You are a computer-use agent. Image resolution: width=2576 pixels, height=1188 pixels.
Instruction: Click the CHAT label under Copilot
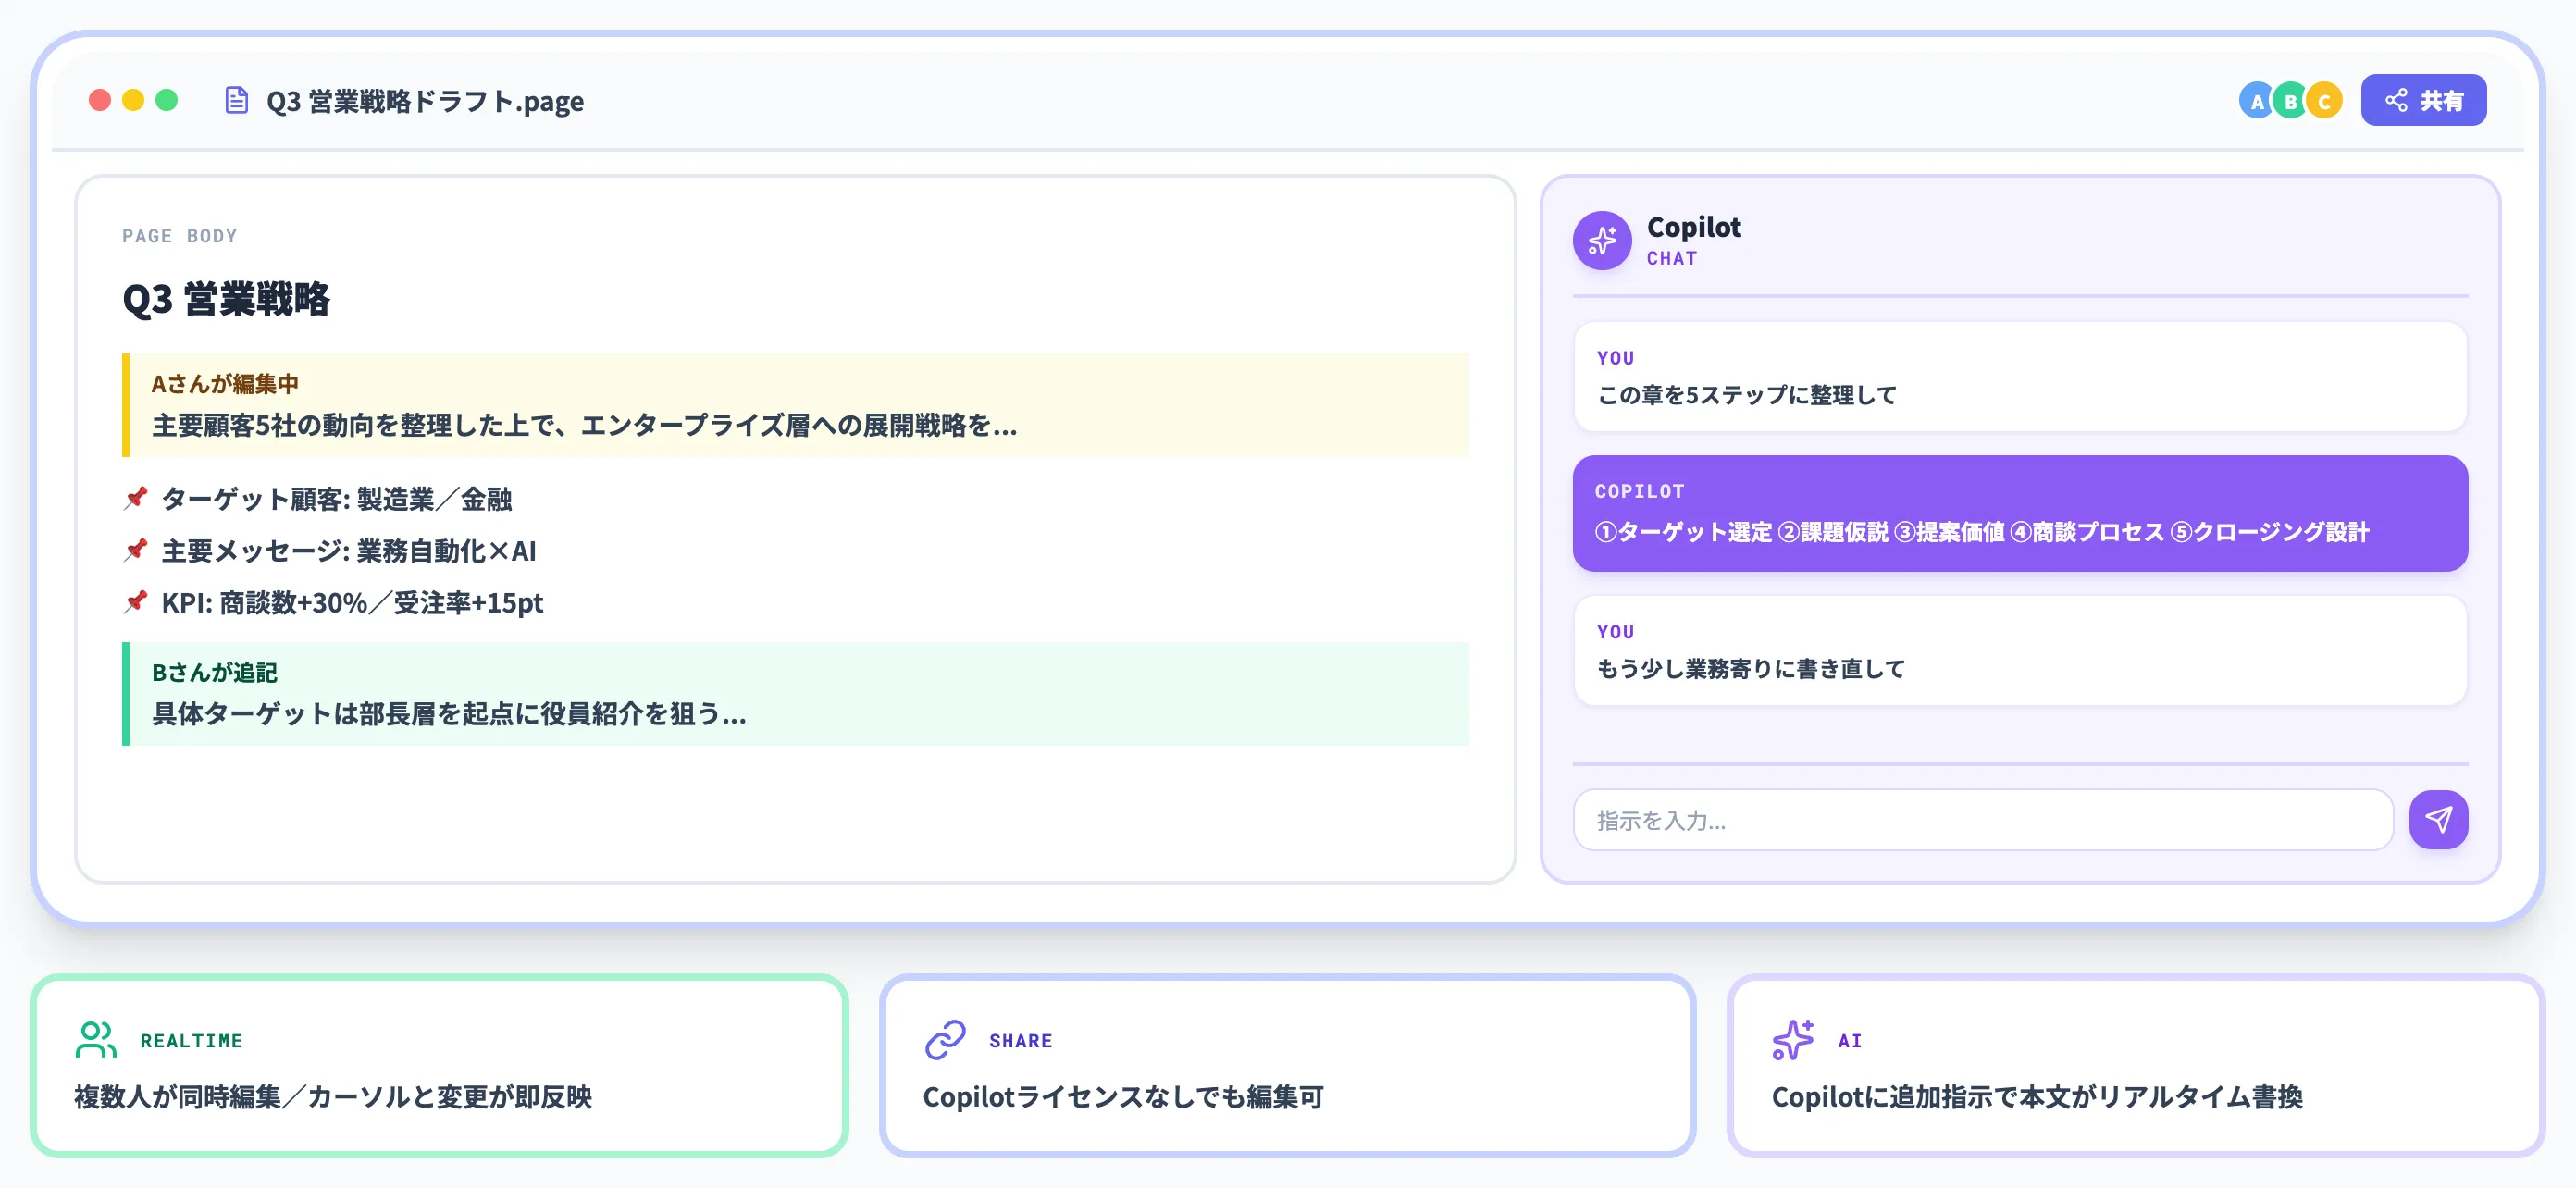[x=1672, y=258]
